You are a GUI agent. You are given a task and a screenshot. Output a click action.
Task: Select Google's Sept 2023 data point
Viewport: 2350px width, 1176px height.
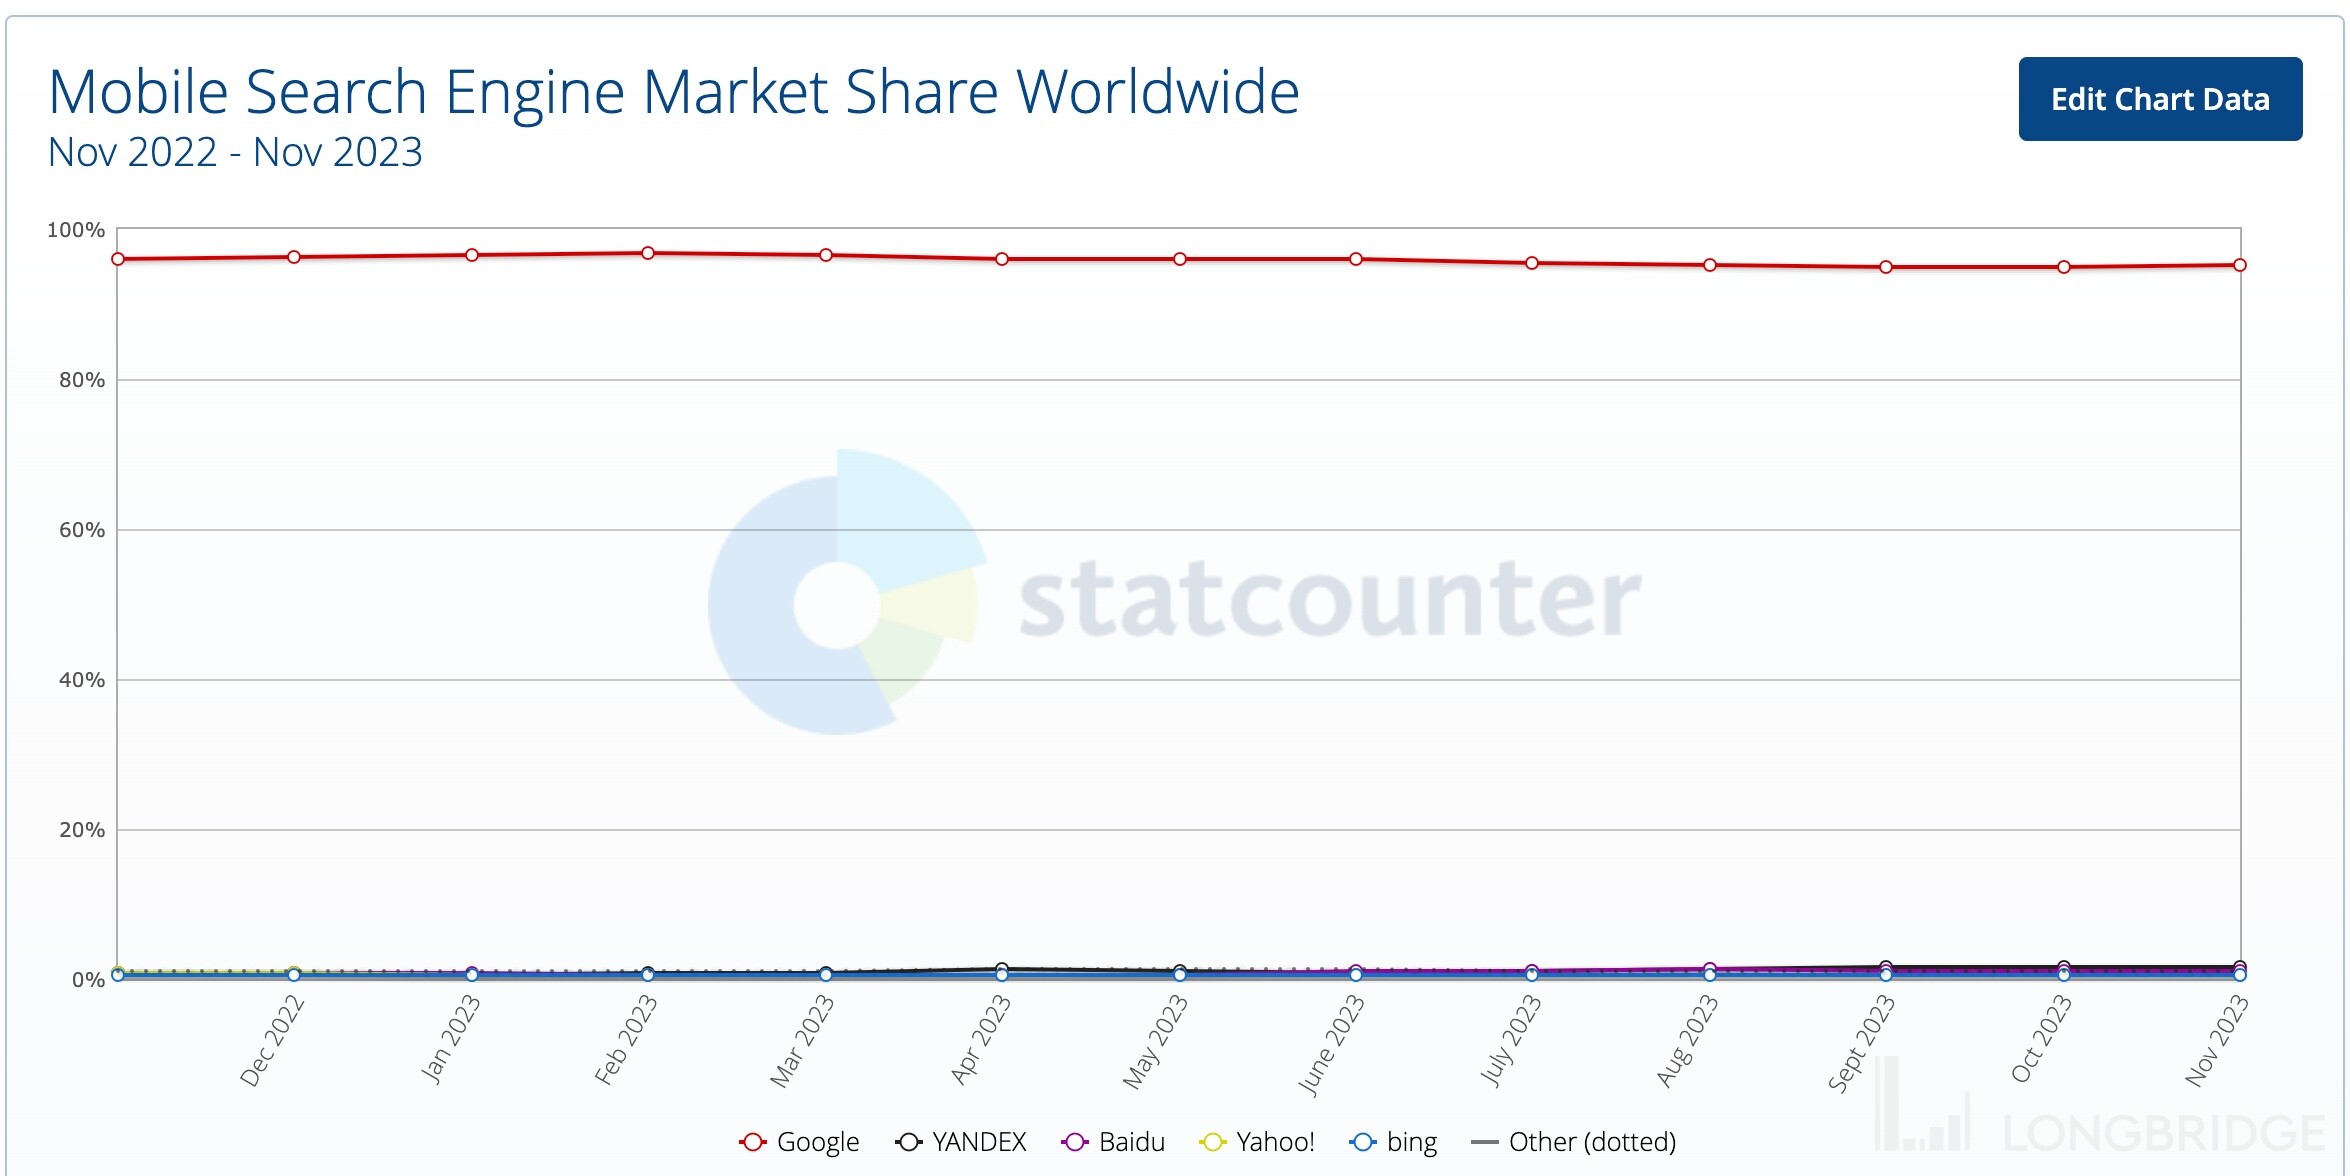point(1886,267)
